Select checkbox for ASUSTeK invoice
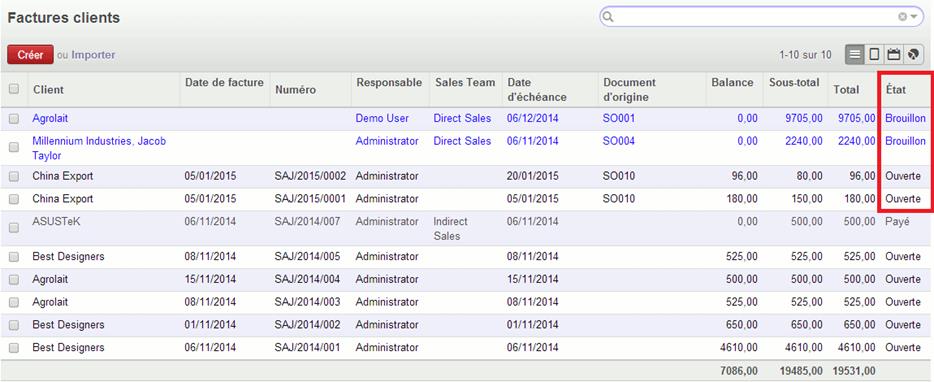Viewport: 934px width, 382px height. [14, 228]
